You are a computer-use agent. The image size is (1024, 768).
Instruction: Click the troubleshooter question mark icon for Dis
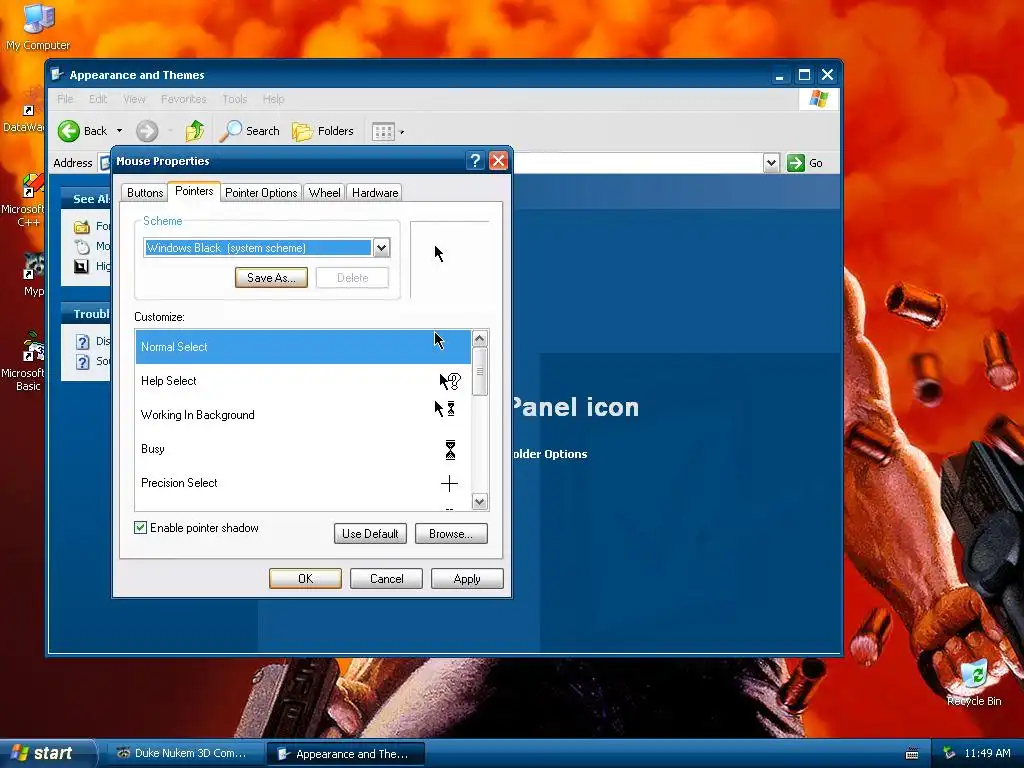82,342
